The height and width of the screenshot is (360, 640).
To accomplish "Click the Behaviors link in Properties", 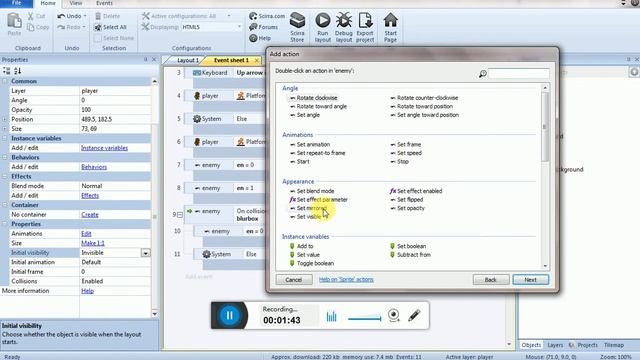I will 94,167.
